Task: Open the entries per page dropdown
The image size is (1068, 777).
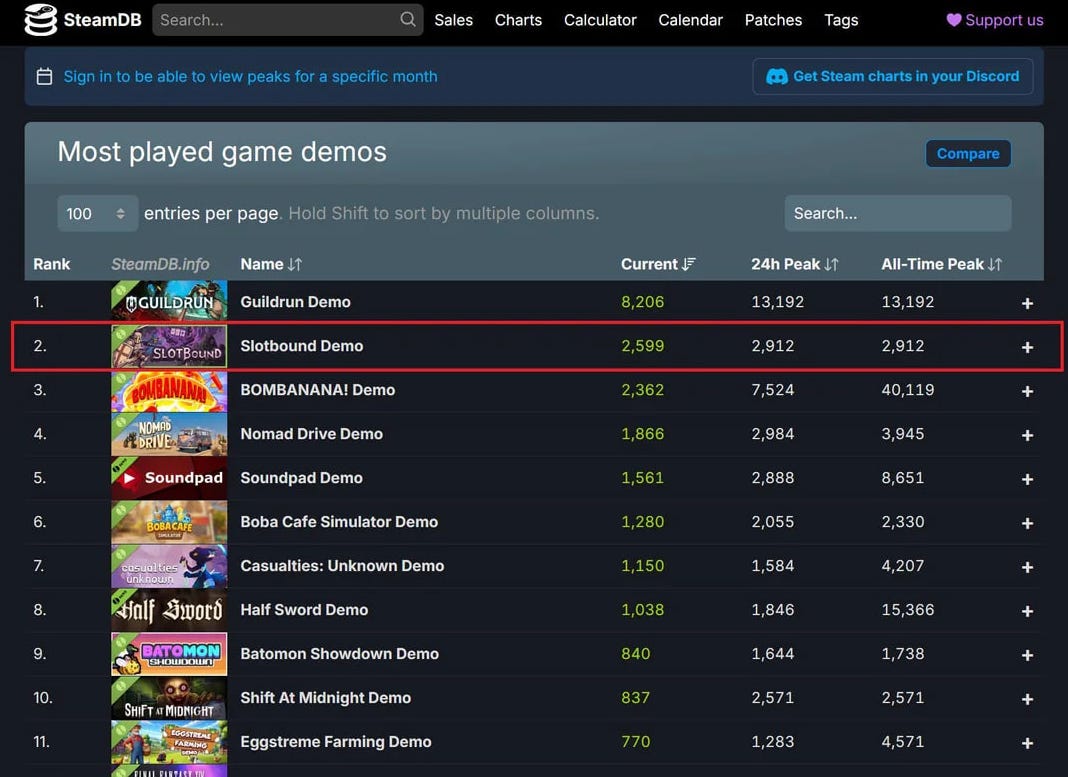Action: pos(97,213)
